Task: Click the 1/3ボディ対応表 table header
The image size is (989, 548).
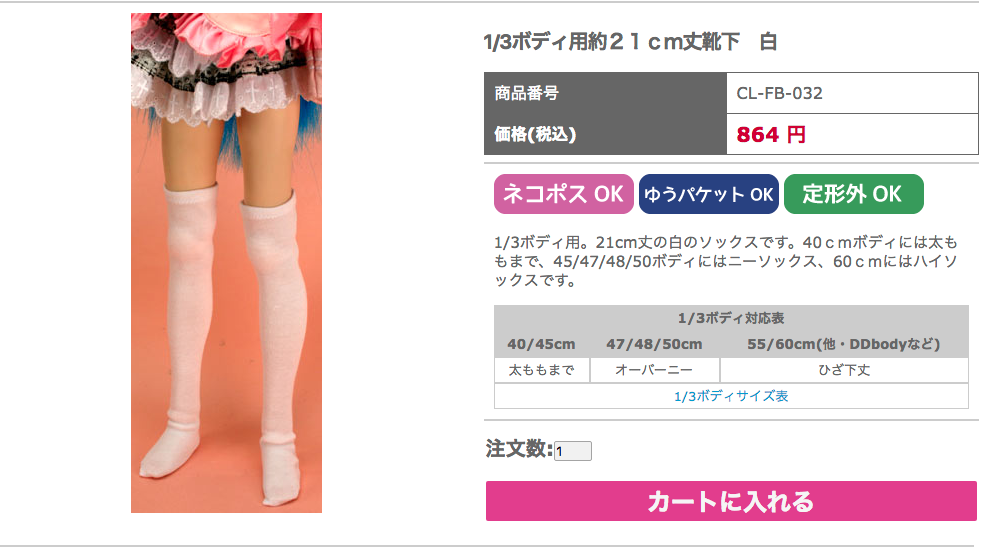Action: [731, 318]
